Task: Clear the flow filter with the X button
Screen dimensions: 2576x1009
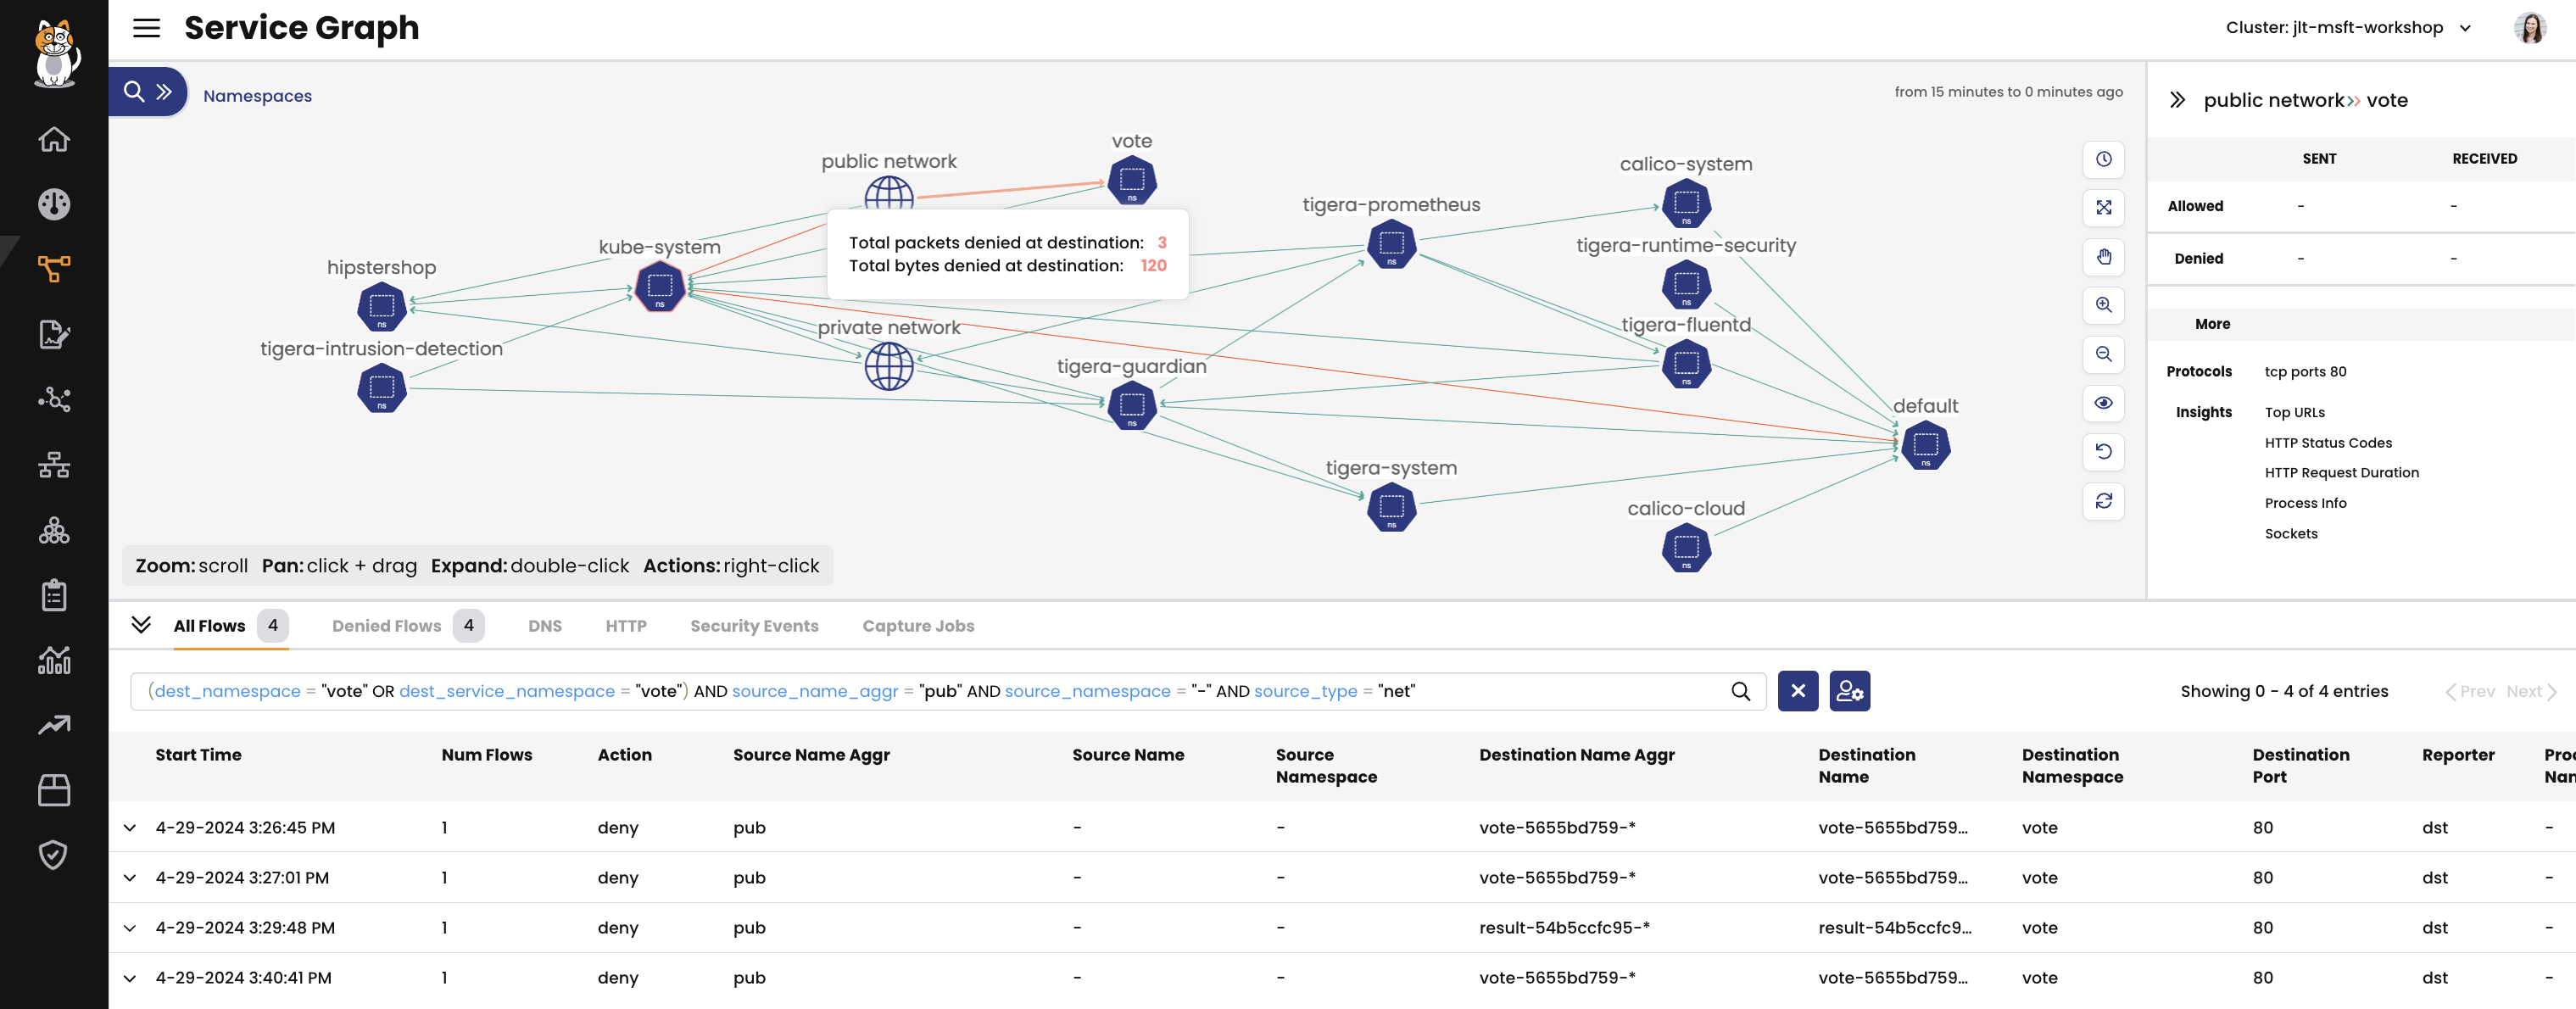Action: click(1797, 691)
